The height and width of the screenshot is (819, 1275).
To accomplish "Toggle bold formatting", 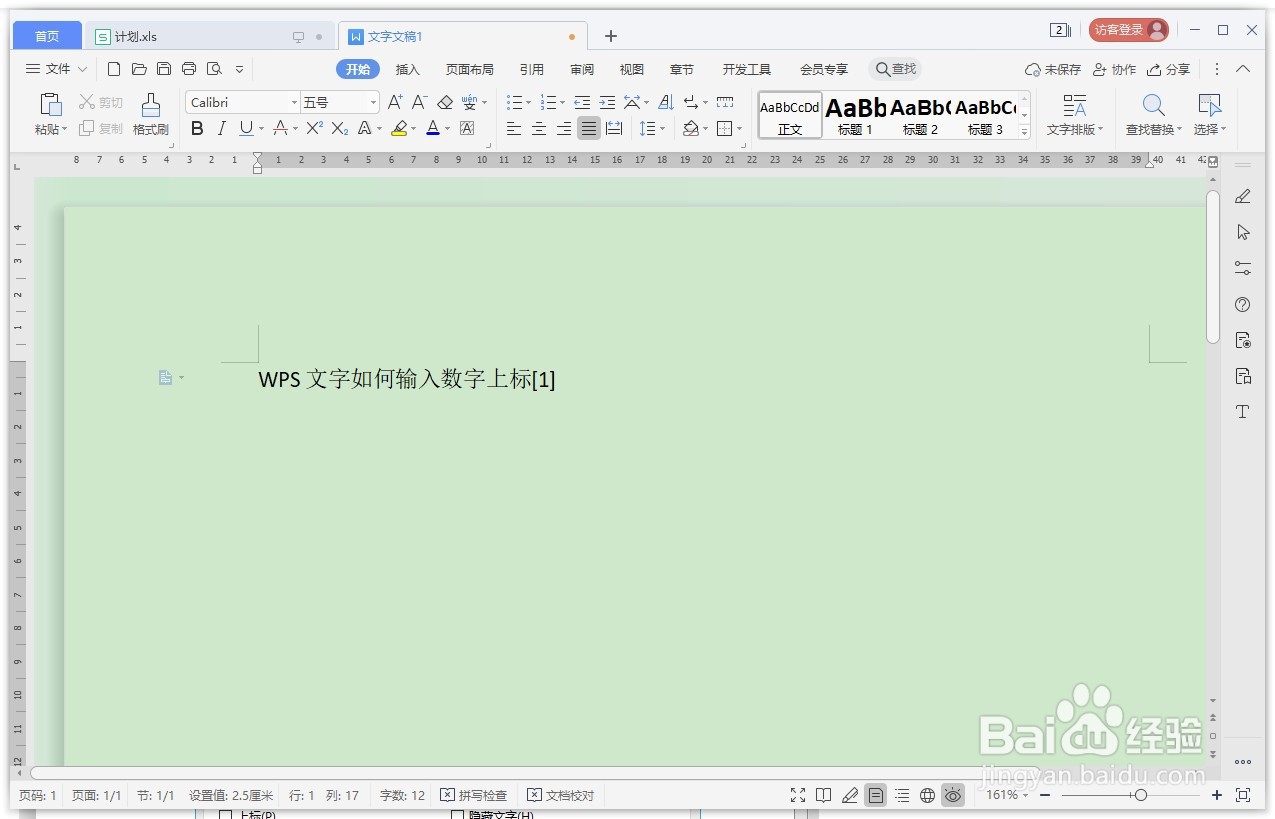I will point(197,128).
